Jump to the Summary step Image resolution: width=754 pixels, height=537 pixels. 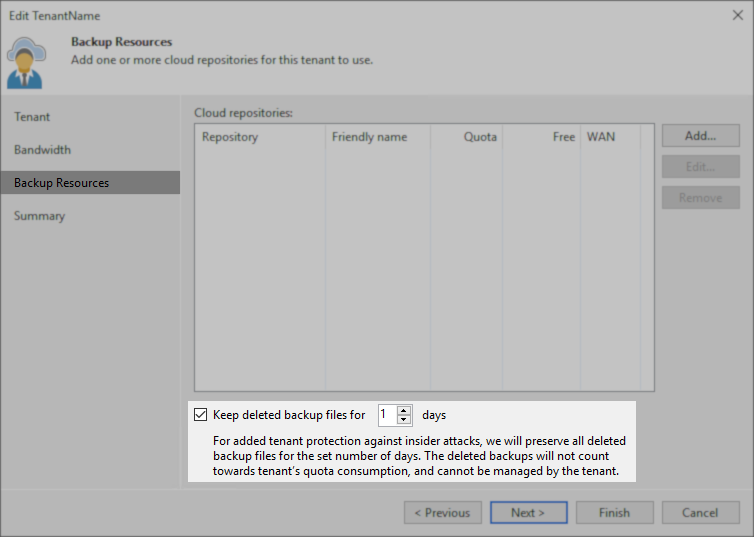pyautogui.click(x=39, y=216)
